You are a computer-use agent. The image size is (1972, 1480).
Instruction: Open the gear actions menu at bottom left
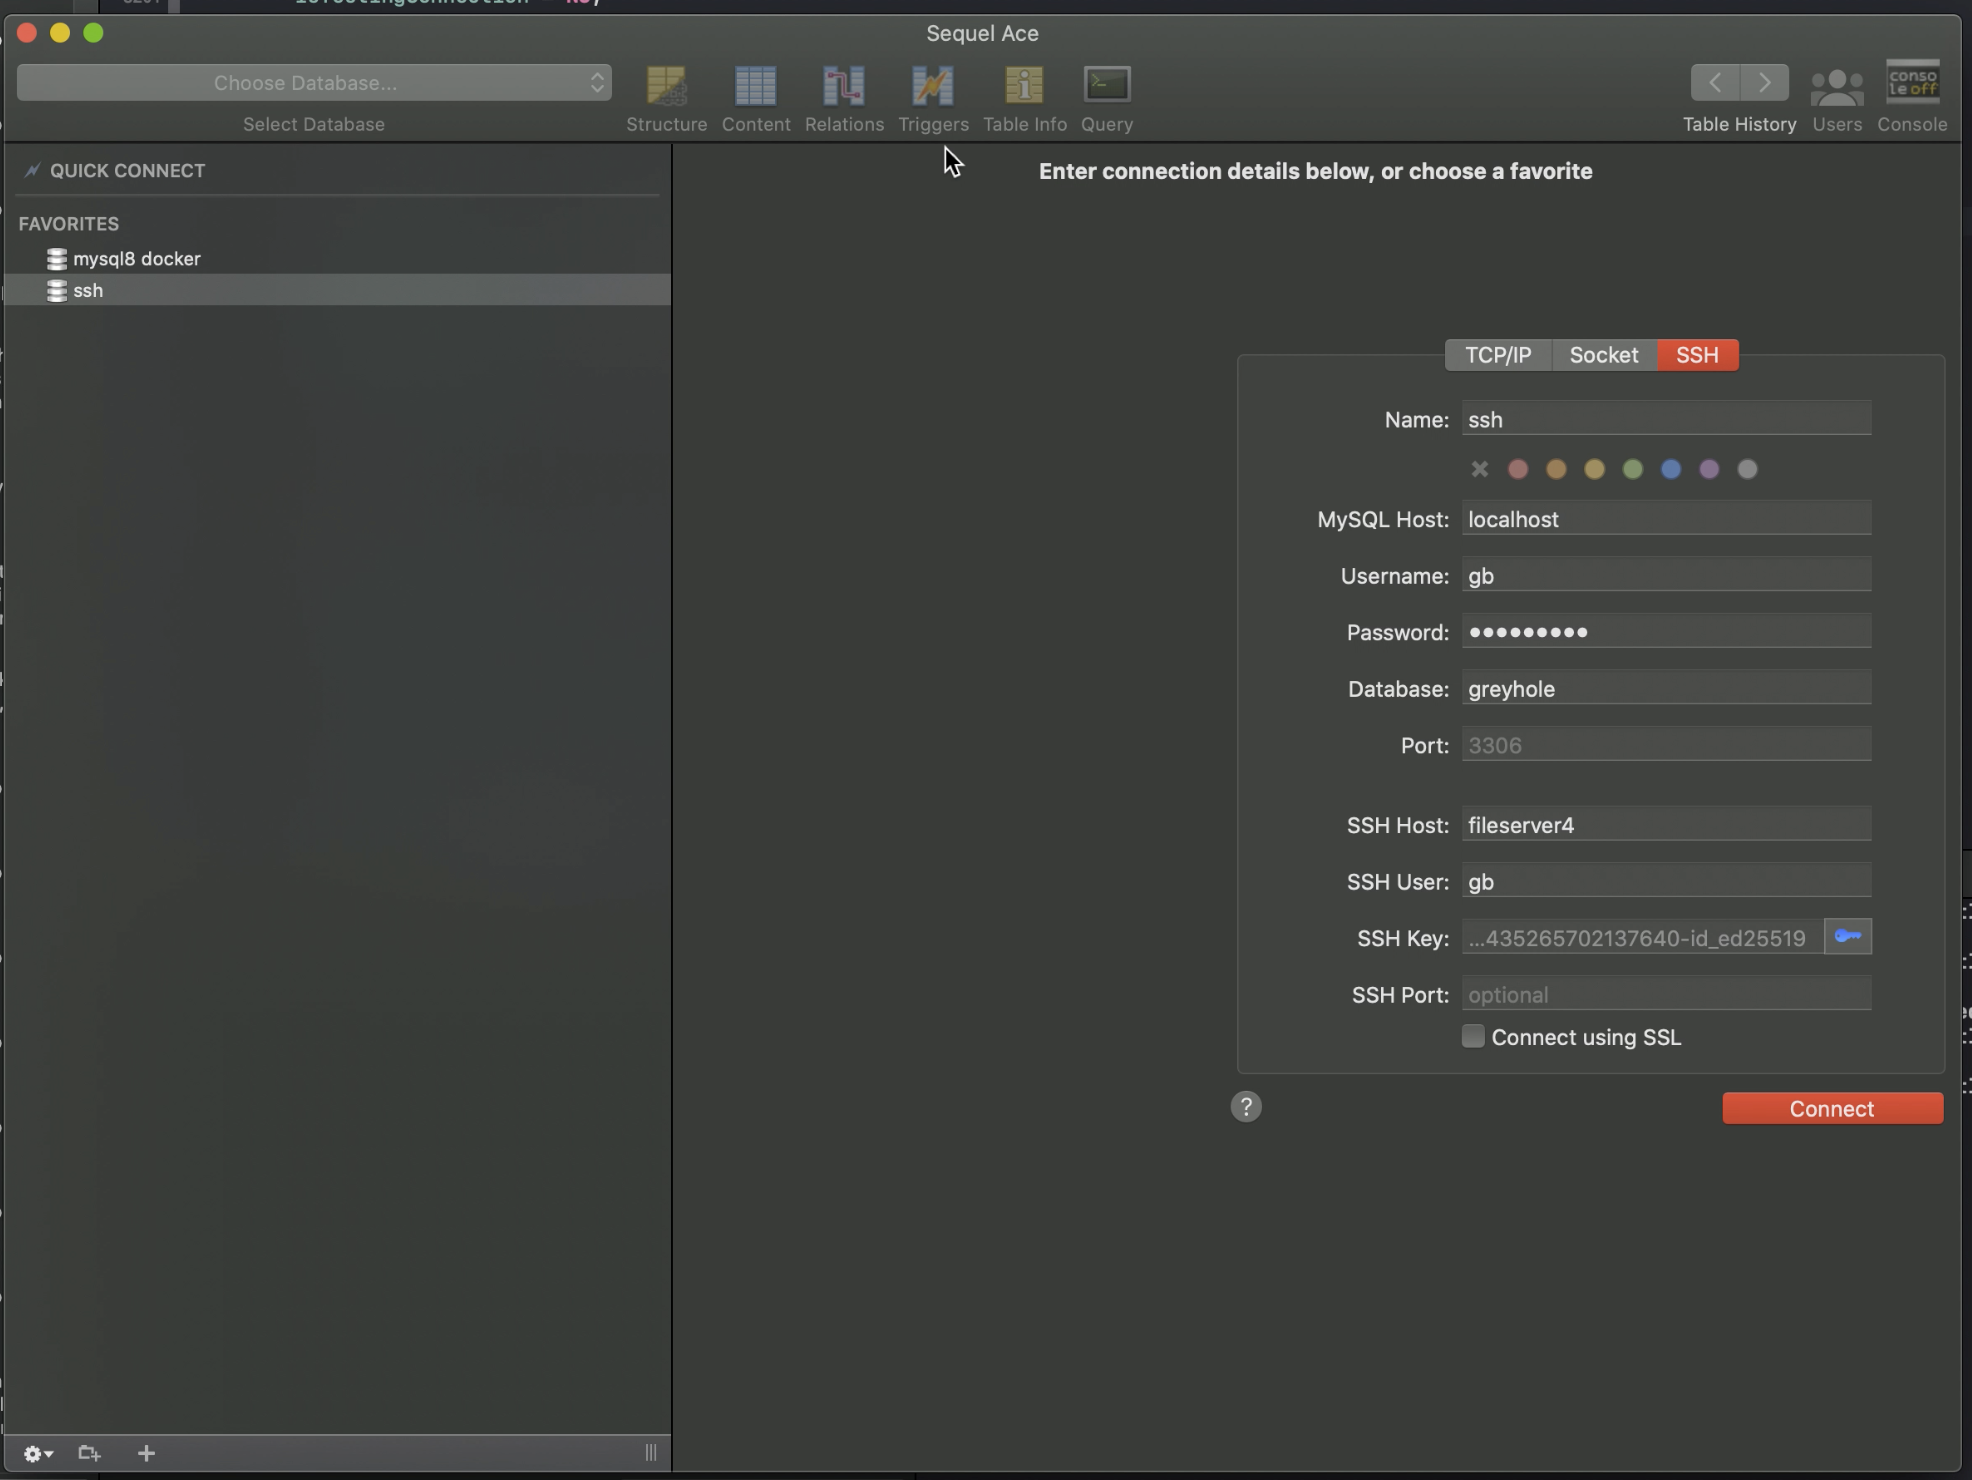(37, 1453)
